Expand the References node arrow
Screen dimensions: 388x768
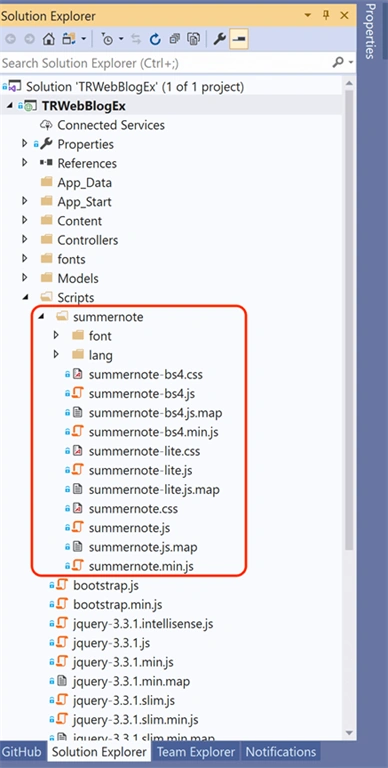click(25, 163)
